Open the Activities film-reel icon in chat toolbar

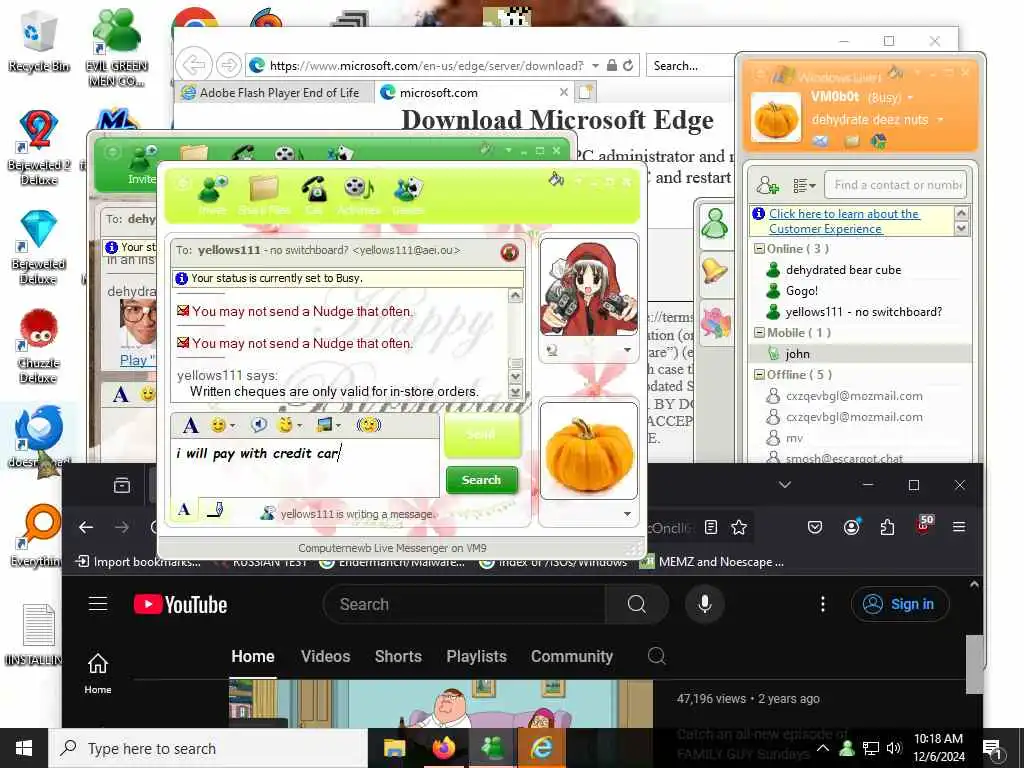pyautogui.click(x=359, y=189)
